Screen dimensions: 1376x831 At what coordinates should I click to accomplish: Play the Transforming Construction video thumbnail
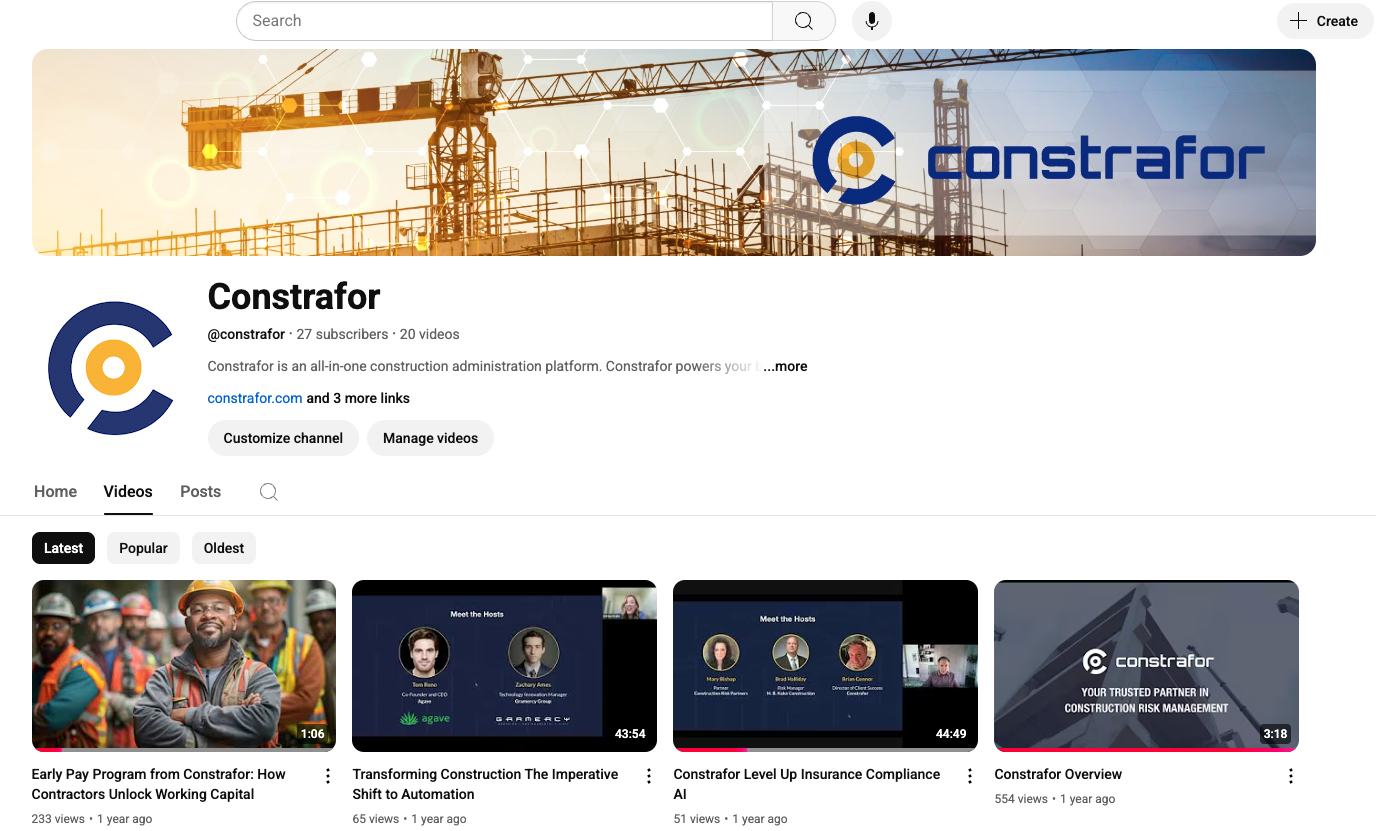[504, 665]
